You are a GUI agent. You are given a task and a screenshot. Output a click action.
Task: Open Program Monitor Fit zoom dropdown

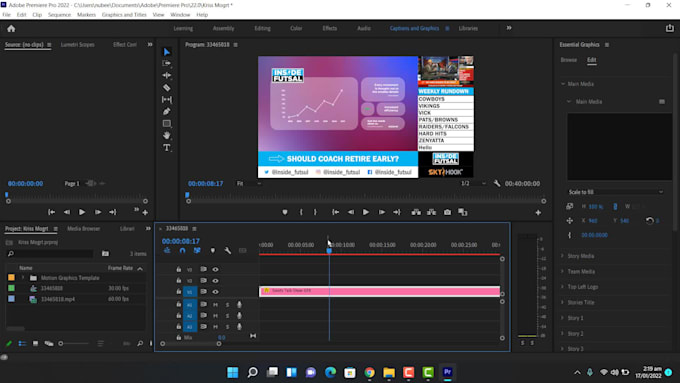point(249,183)
